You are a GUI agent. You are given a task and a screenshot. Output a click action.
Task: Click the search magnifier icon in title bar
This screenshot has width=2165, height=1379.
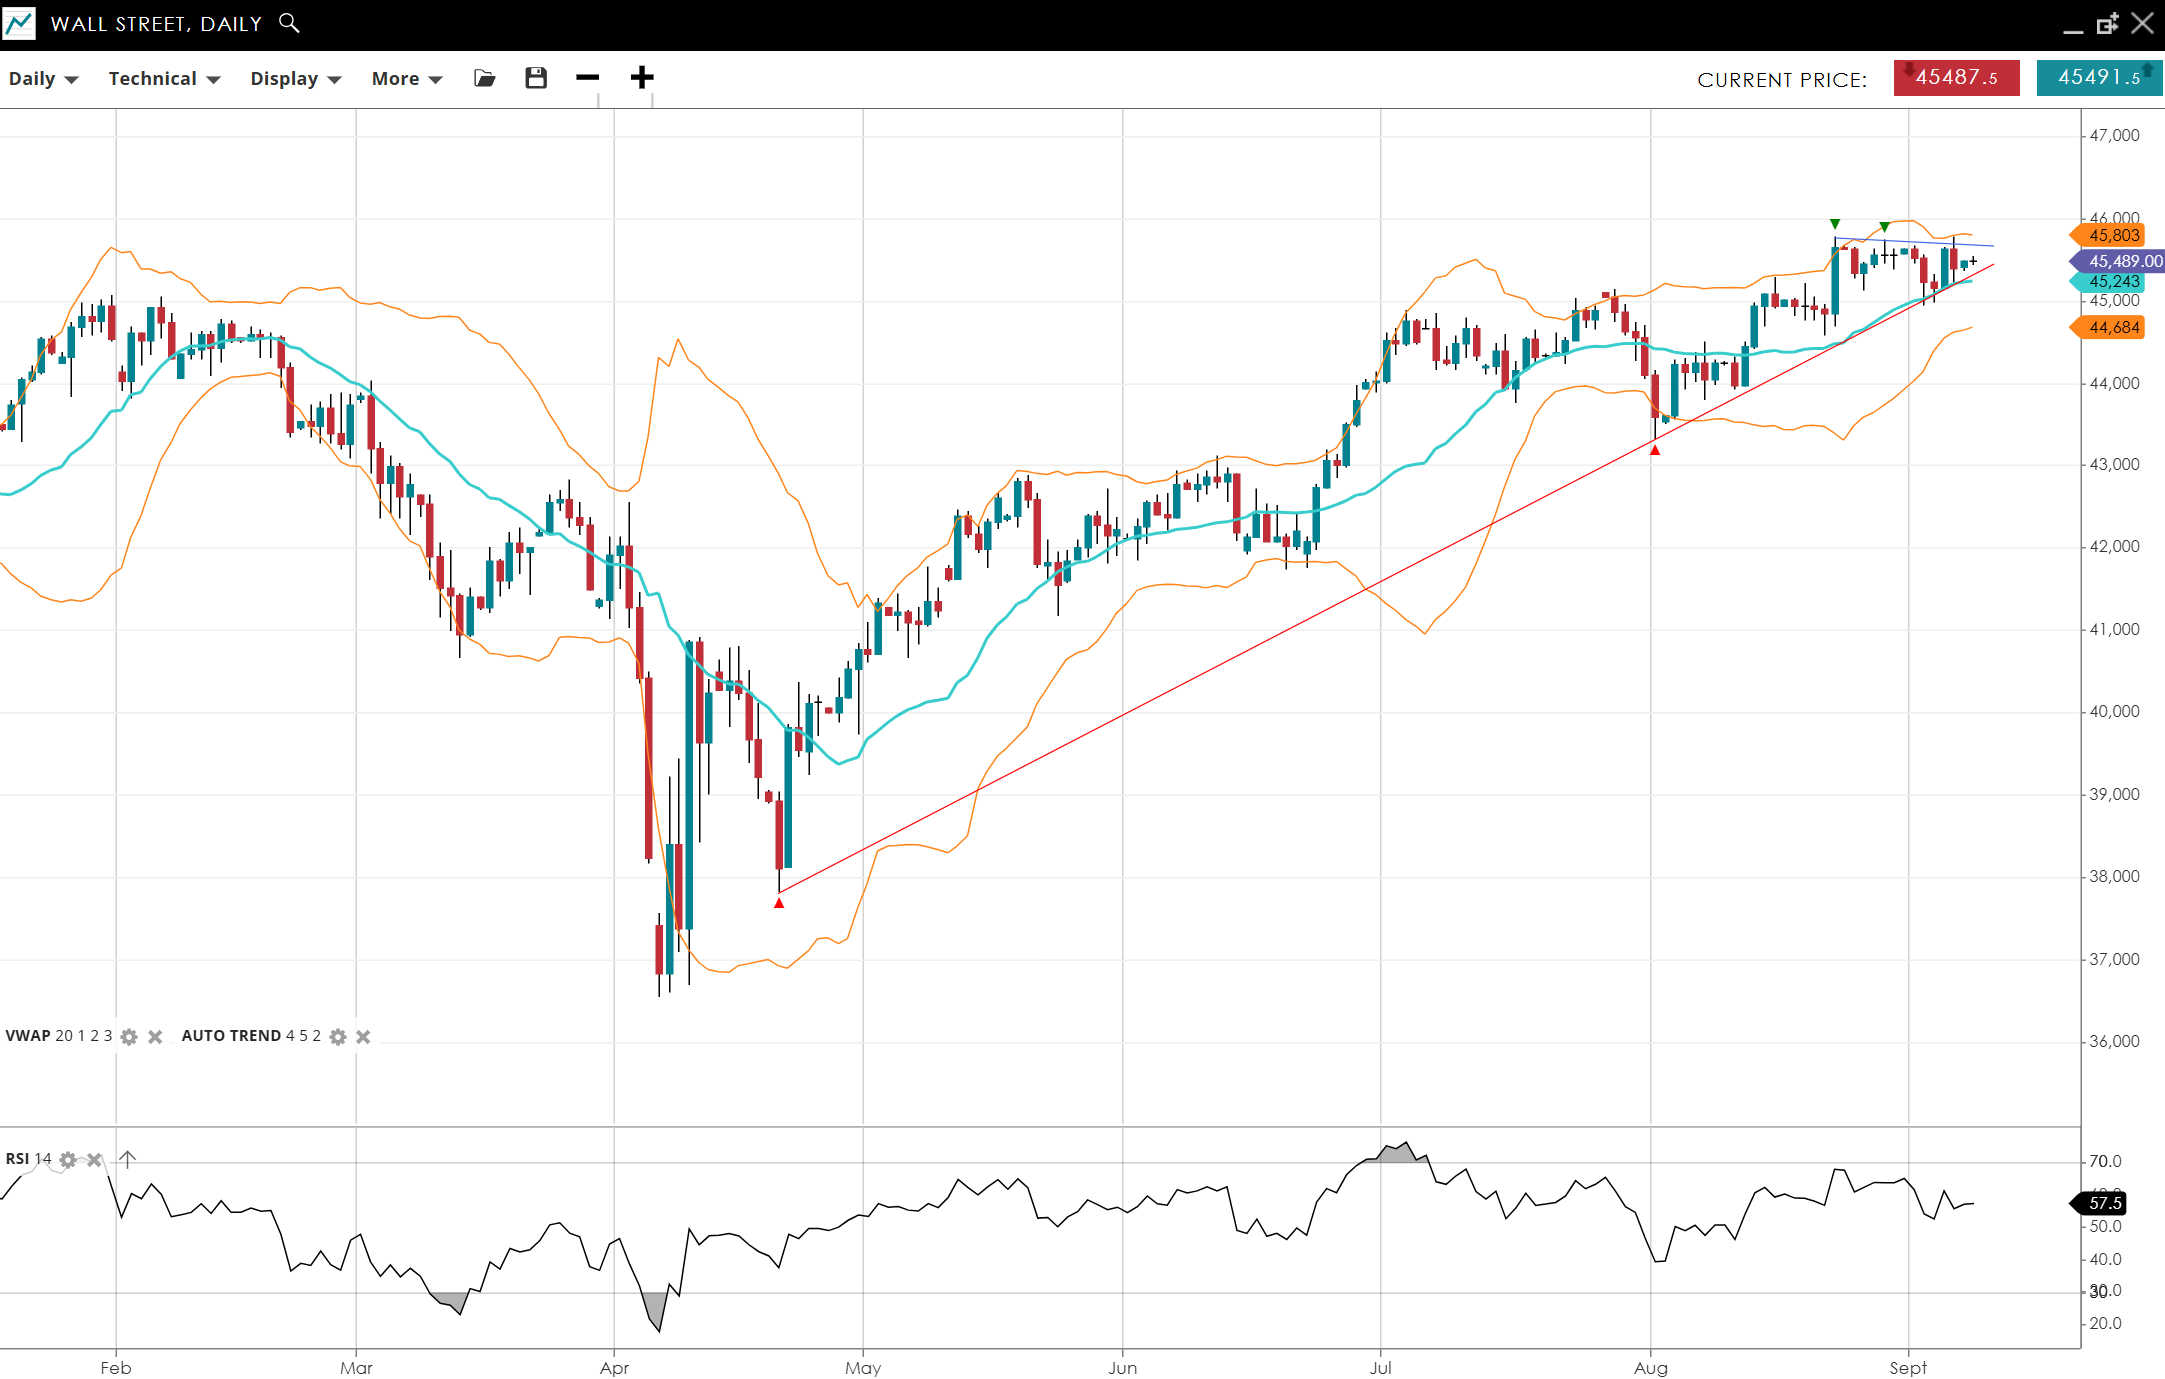tap(289, 22)
